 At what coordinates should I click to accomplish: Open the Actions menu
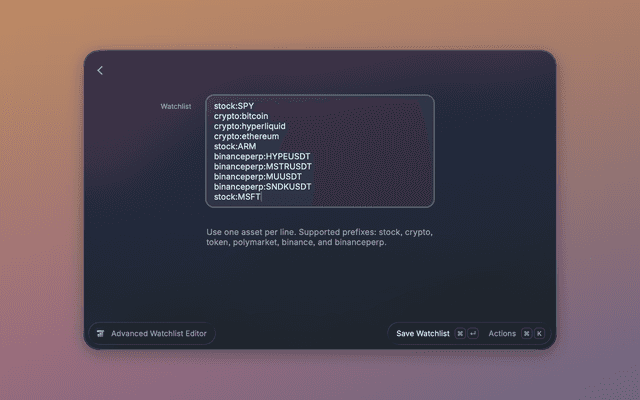coord(502,333)
